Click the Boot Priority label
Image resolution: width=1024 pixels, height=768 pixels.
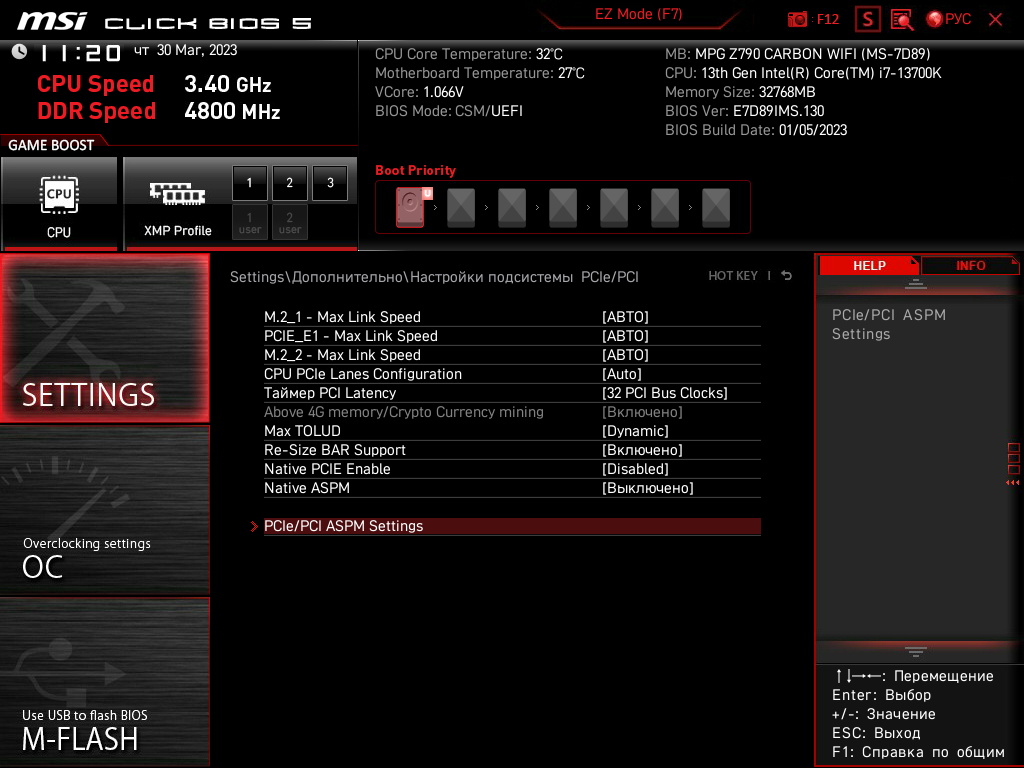(x=415, y=170)
